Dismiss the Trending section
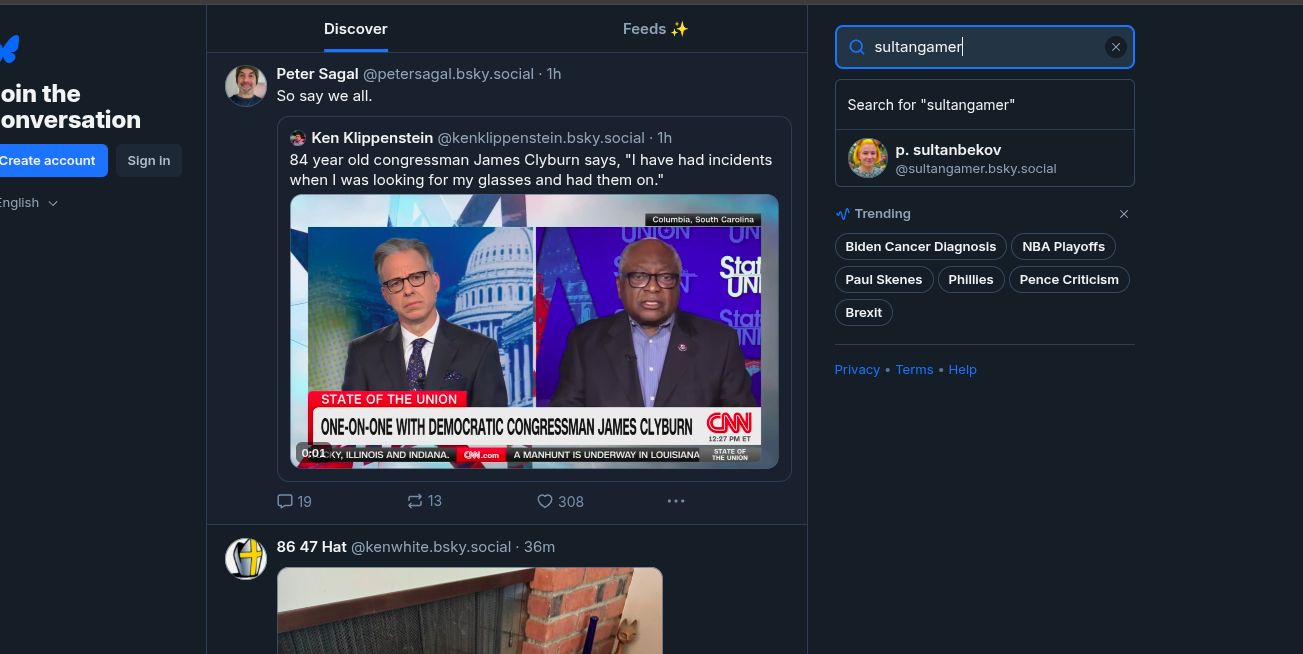Viewport: 1303px width, 654px height. 1124,214
